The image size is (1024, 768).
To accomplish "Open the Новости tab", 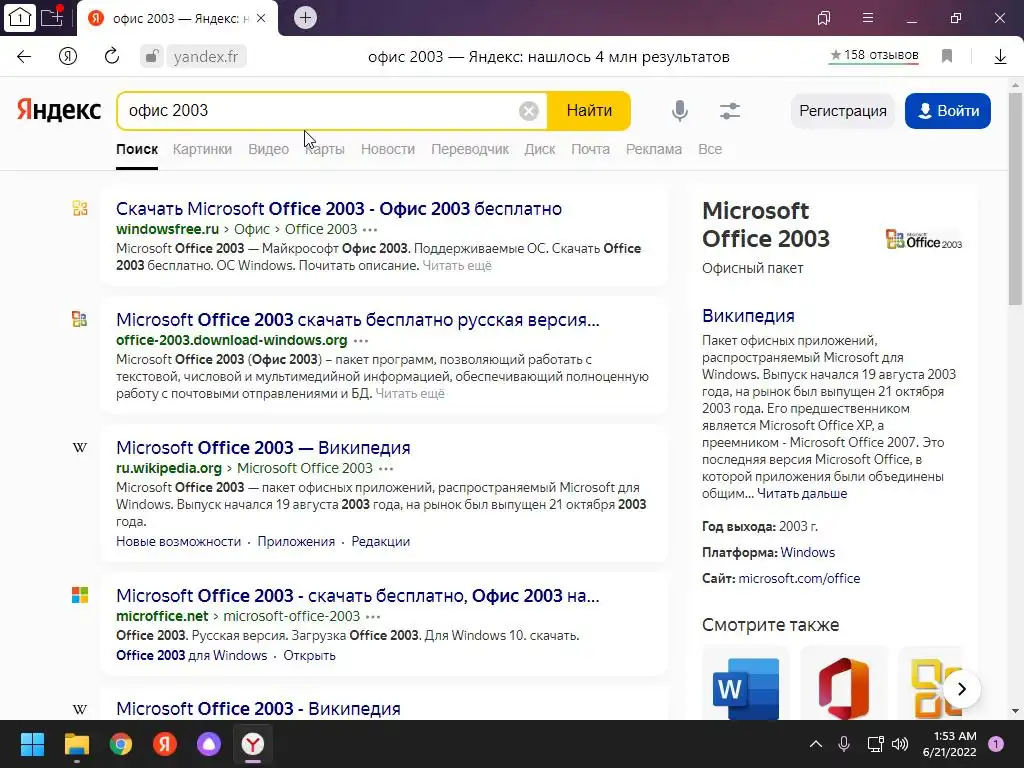I will 388,149.
